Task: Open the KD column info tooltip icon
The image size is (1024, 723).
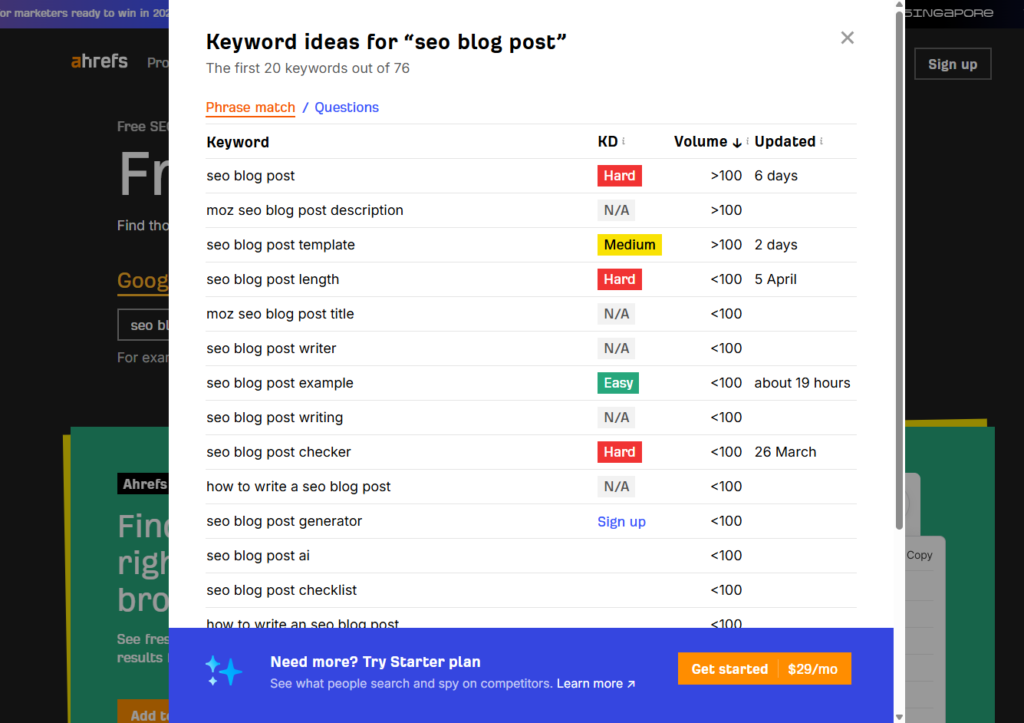Action: tap(623, 141)
